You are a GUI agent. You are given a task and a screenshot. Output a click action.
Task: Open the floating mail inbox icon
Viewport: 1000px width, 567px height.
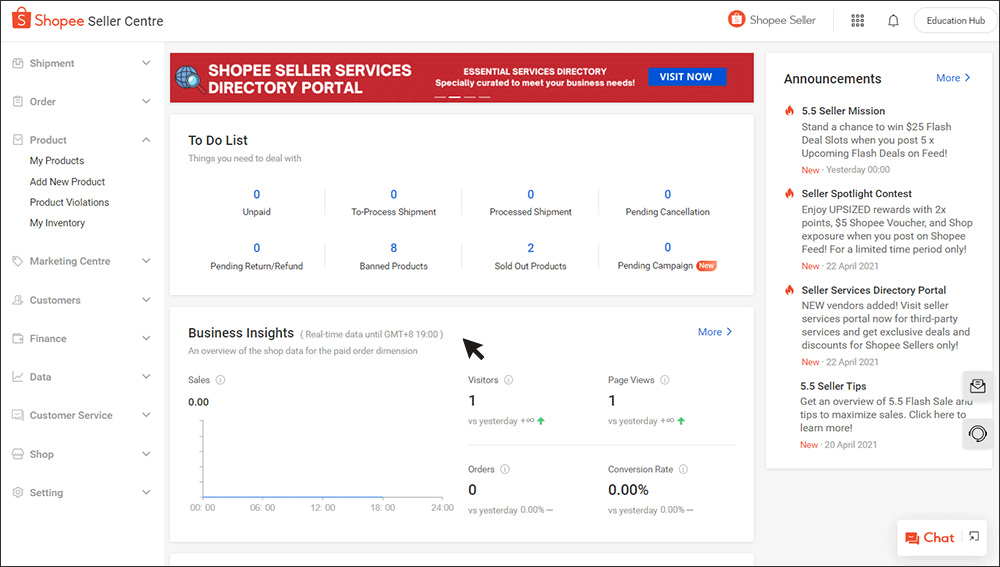(x=977, y=387)
